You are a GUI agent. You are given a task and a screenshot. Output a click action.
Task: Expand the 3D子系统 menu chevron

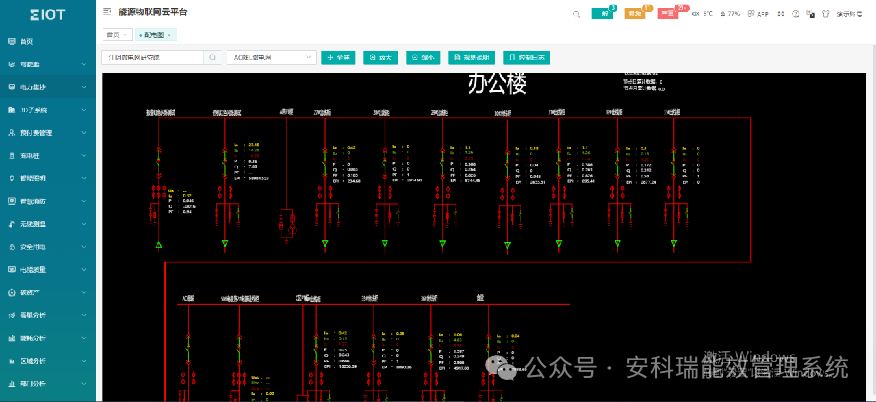(x=84, y=110)
